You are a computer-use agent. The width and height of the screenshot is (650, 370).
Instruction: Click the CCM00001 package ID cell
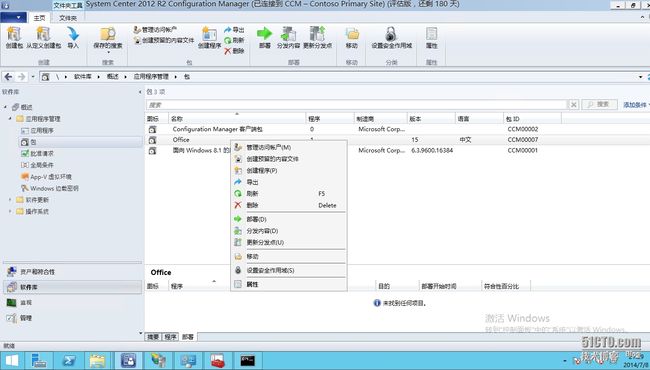tap(522, 150)
